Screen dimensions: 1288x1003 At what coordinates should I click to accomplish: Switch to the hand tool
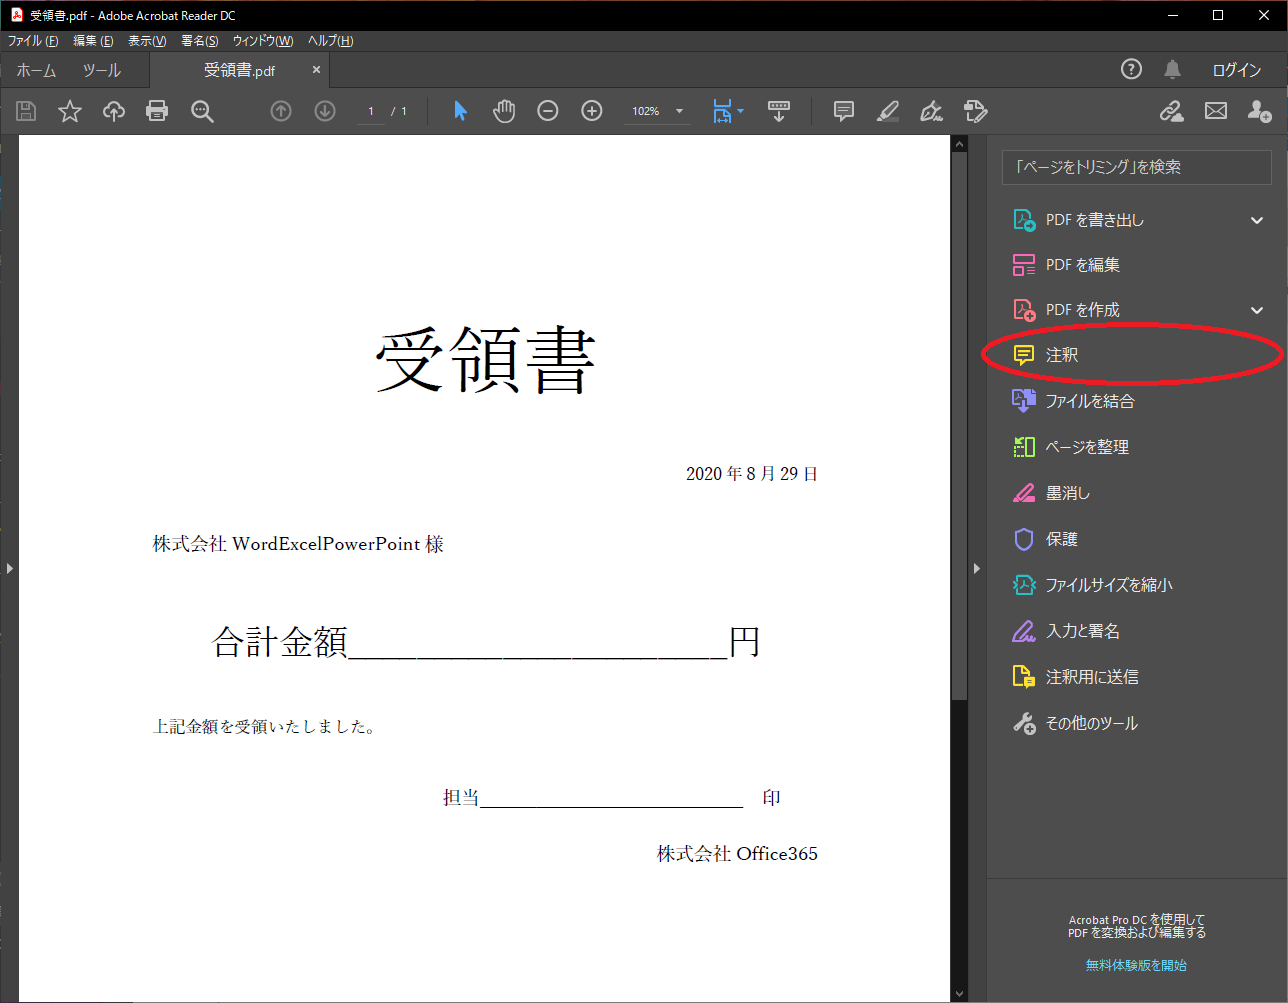(x=504, y=111)
